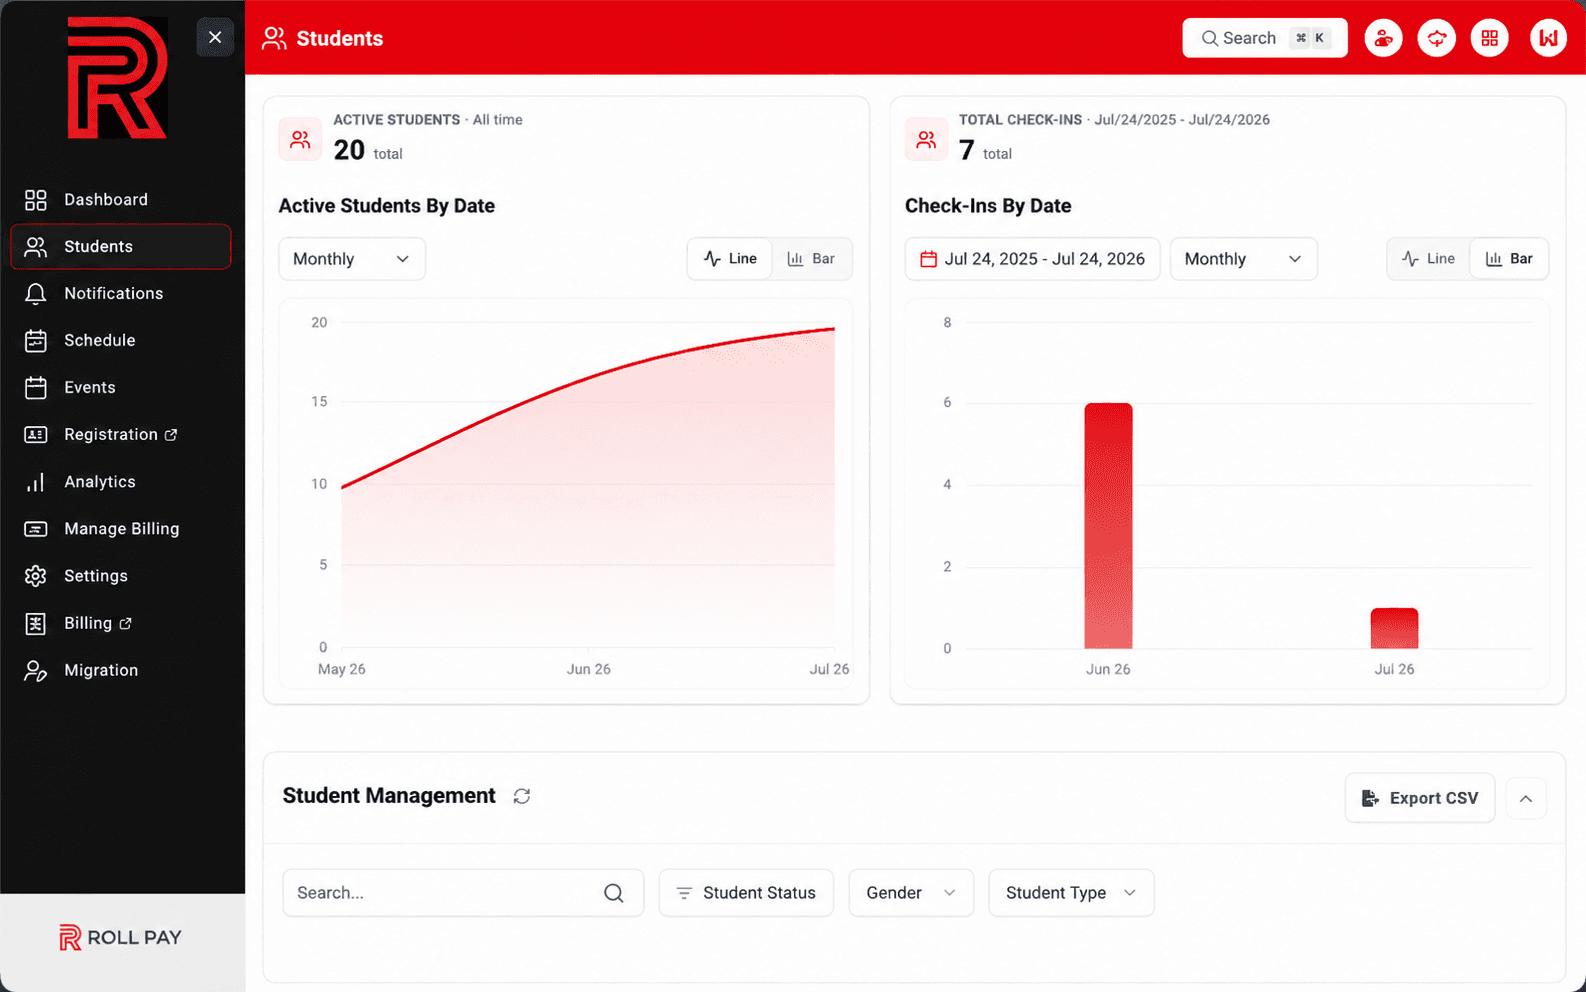The width and height of the screenshot is (1586, 992).
Task: Collapse the Student Management section
Action: click(x=1526, y=798)
